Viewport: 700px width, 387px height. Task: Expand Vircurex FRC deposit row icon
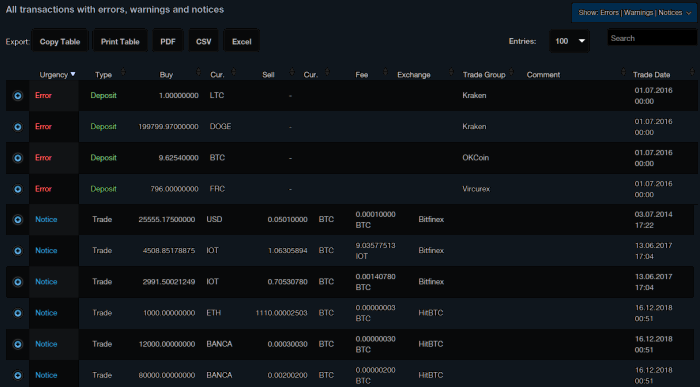pos(18,189)
